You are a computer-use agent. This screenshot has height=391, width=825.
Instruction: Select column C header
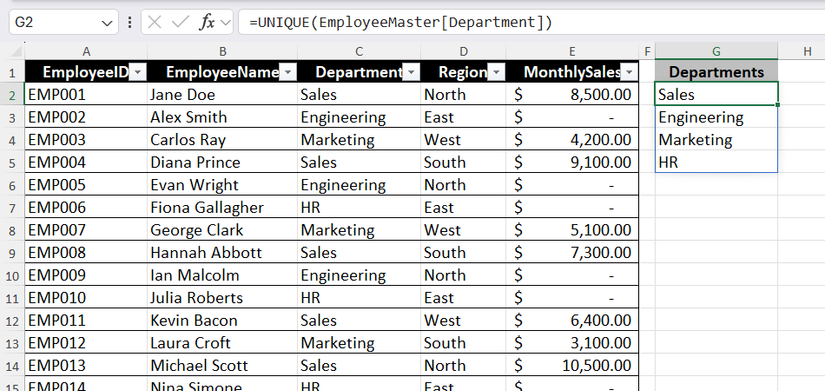pos(359,51)
